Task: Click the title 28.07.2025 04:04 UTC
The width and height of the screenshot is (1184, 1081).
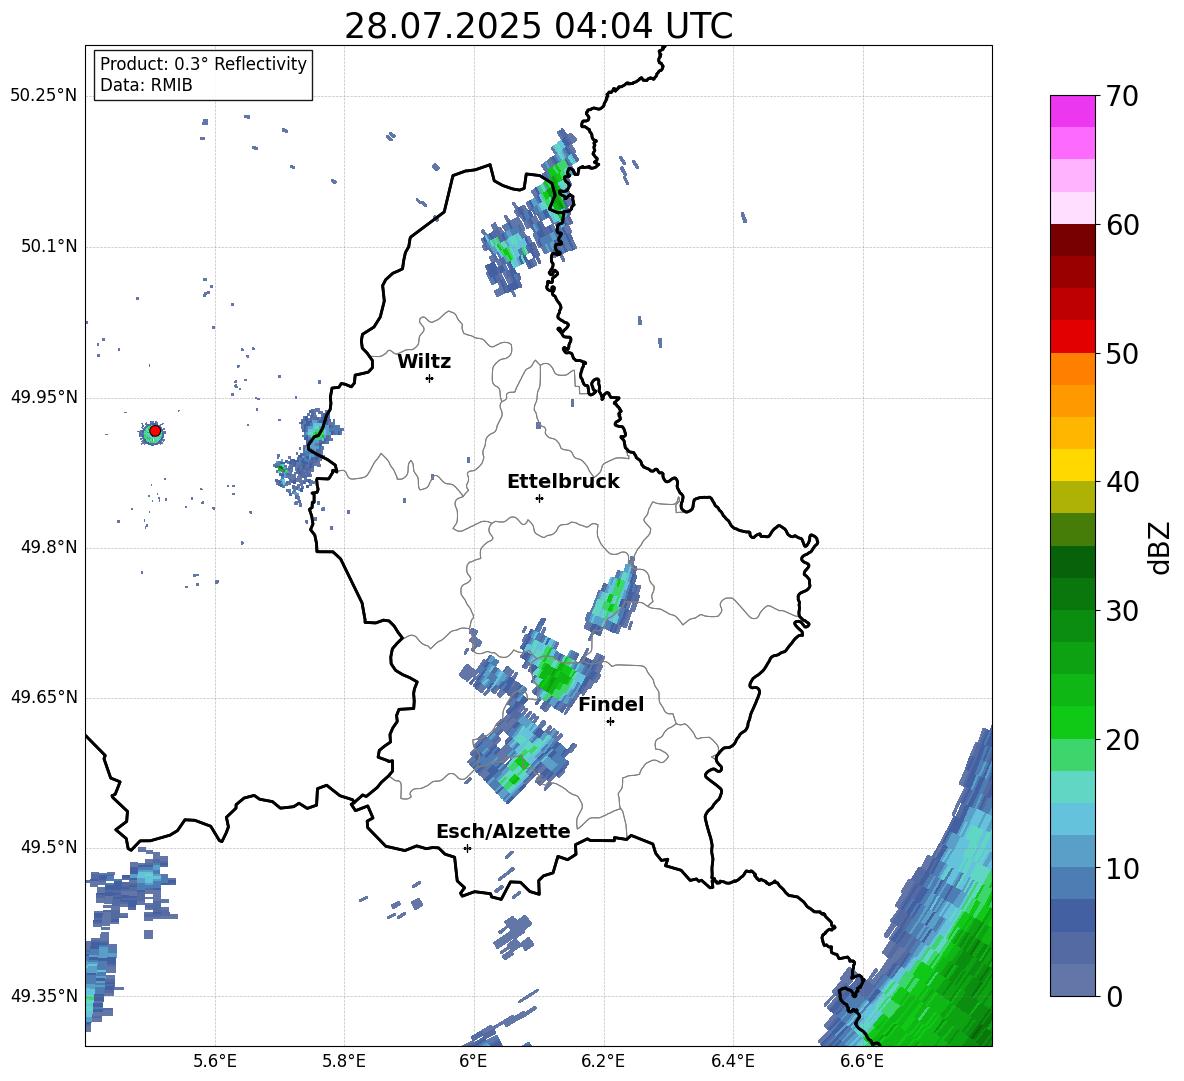Action: [538, 26]
